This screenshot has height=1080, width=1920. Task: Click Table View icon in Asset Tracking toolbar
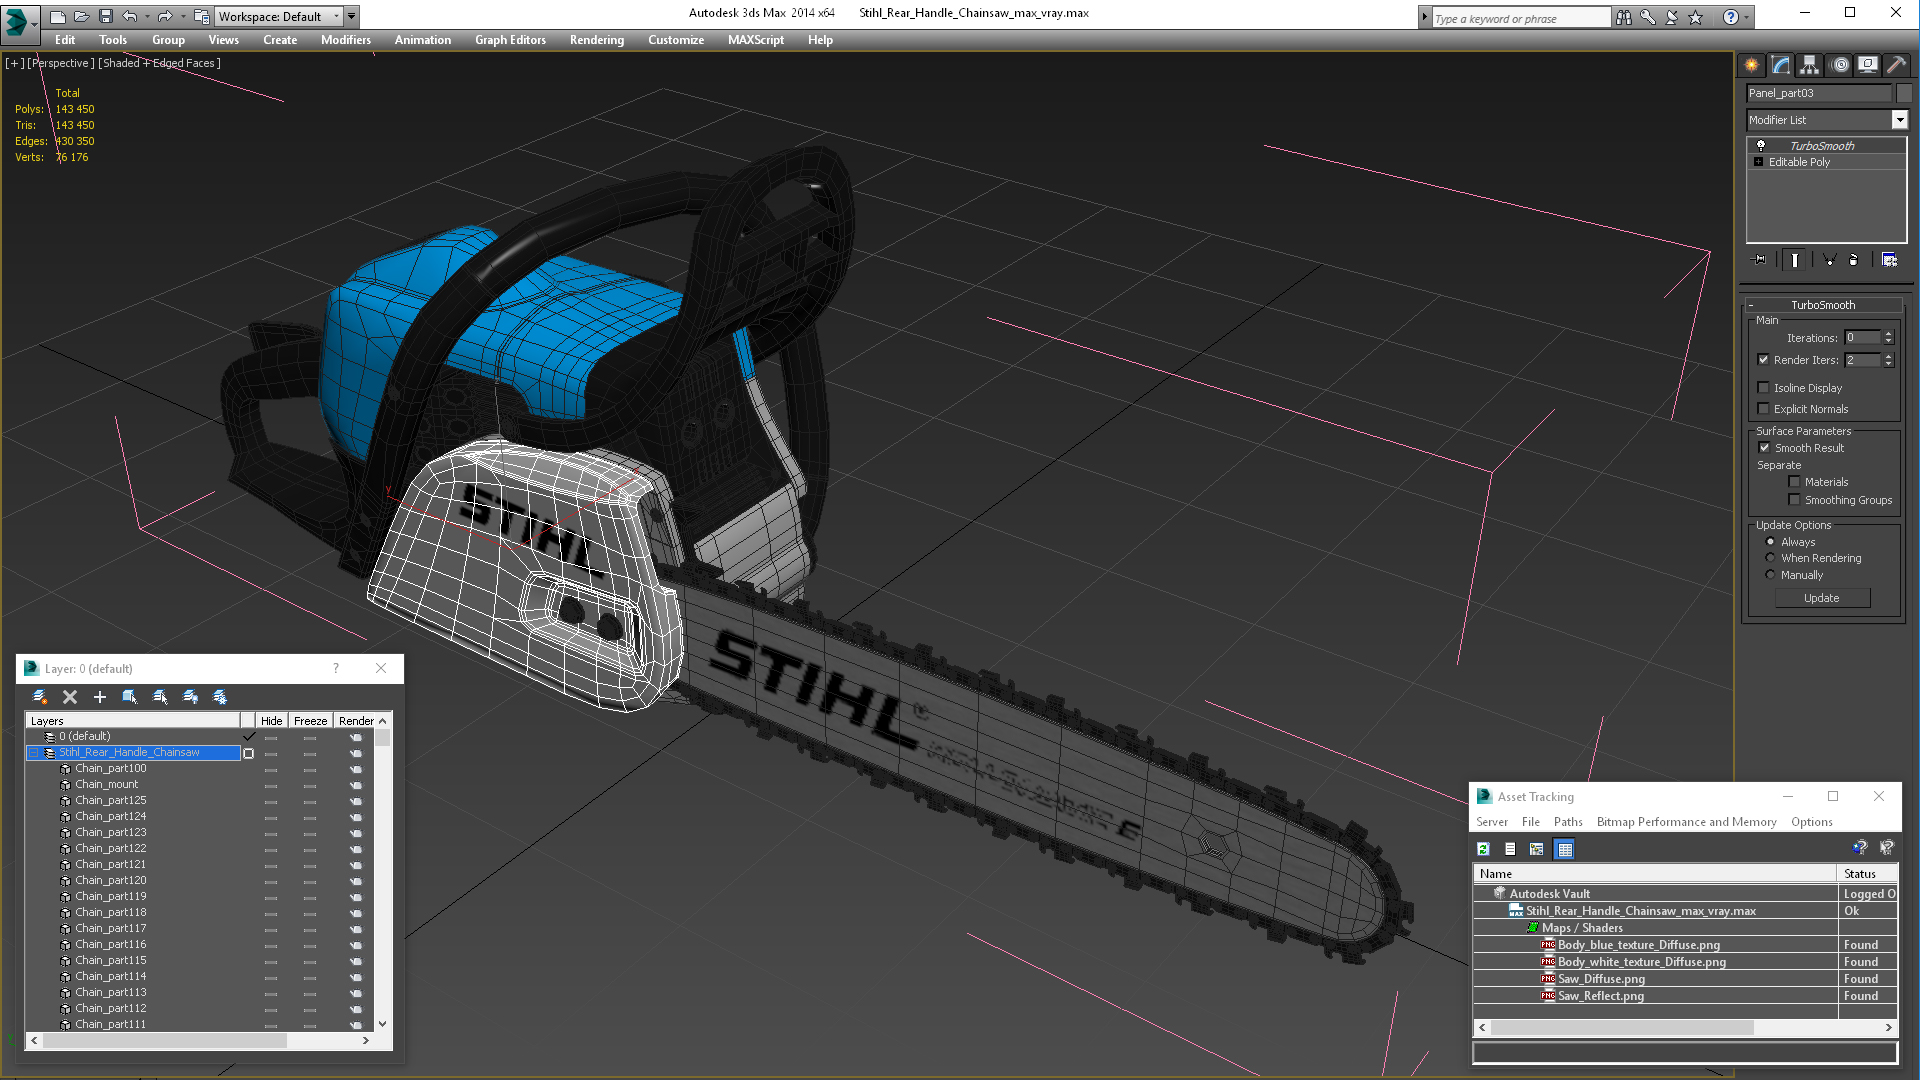[x=1565, y=849]
